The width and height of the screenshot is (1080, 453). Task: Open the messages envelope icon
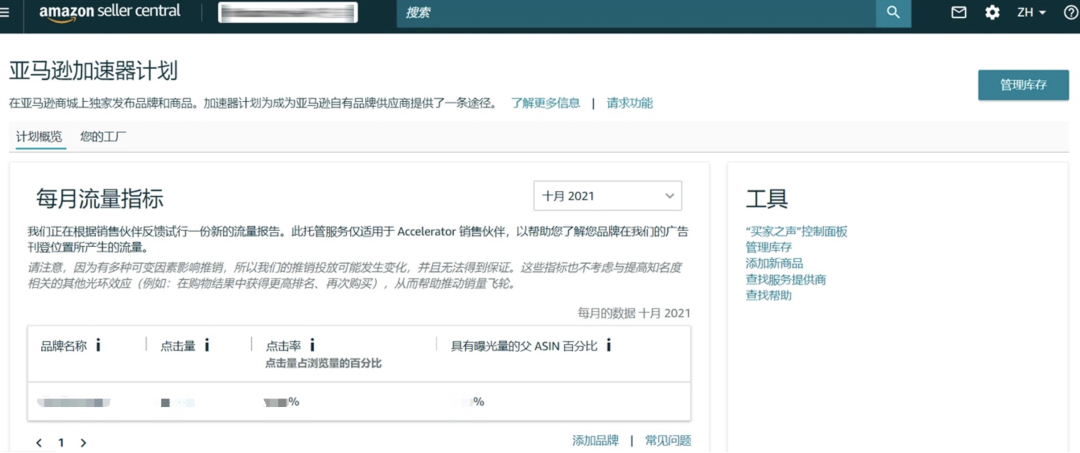(x=959, y=12)
